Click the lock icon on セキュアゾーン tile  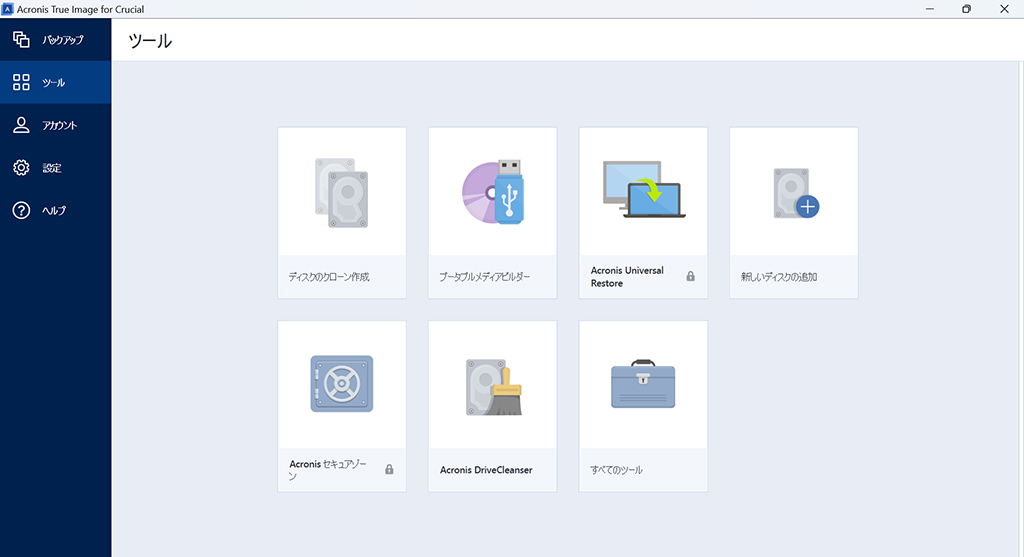tap(389, 469)
